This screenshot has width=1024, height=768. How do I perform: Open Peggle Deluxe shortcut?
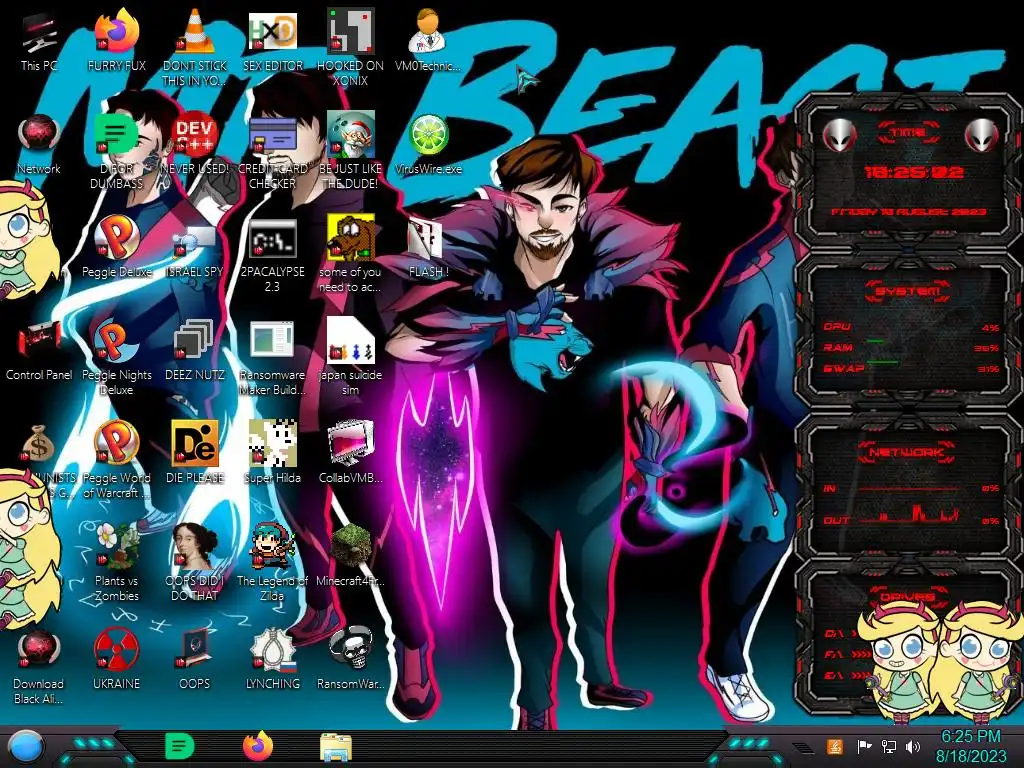pos(116,248)
